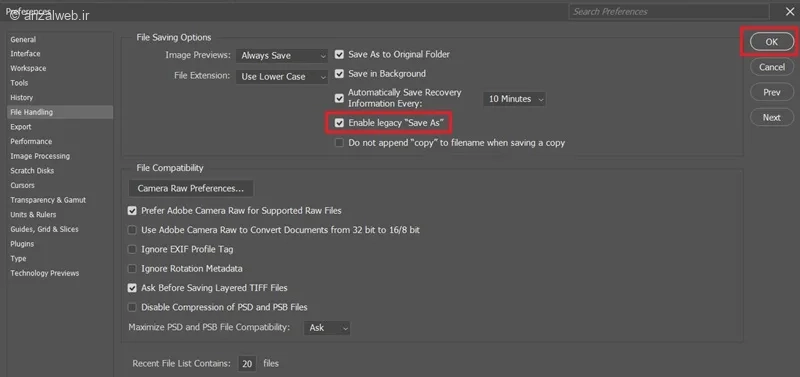Viewport: 800px width, 377px height.
Task: Open Image Previews dropdown
Action: (x=282, y=56)
